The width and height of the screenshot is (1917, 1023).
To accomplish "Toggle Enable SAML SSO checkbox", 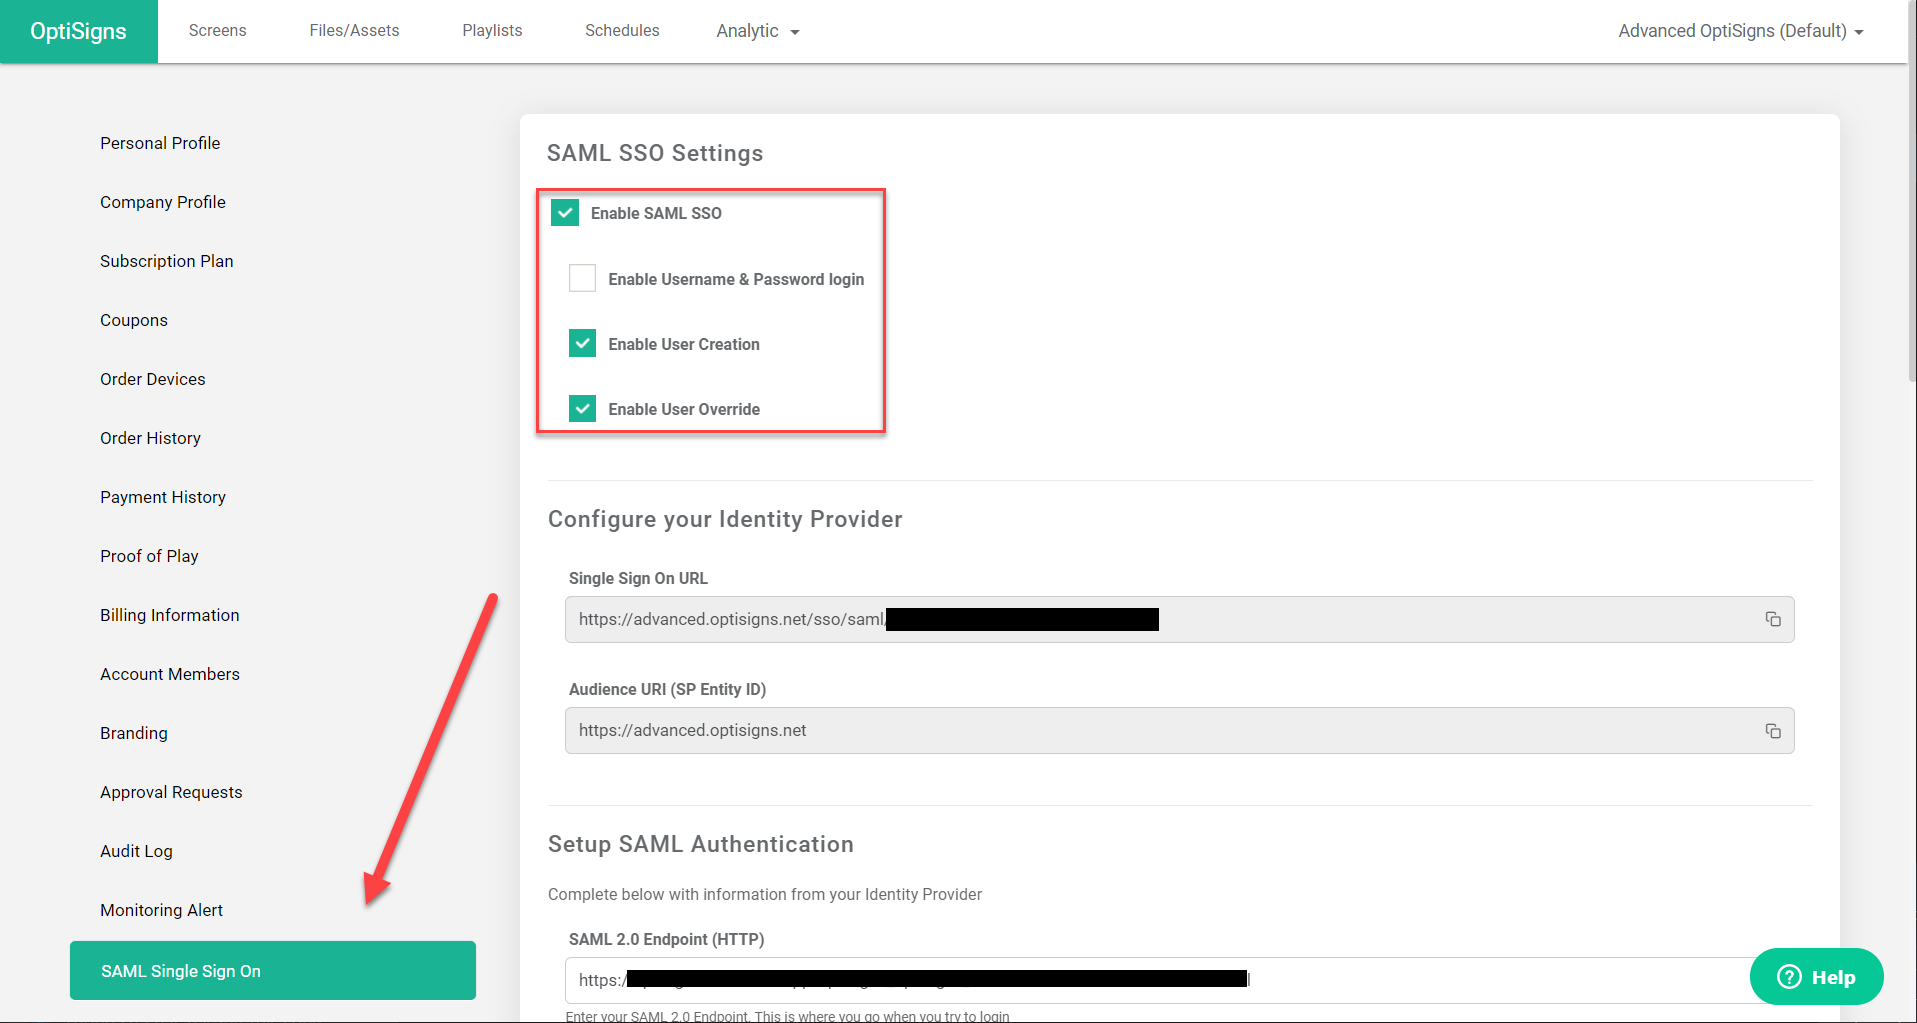I will pos(565,213).
